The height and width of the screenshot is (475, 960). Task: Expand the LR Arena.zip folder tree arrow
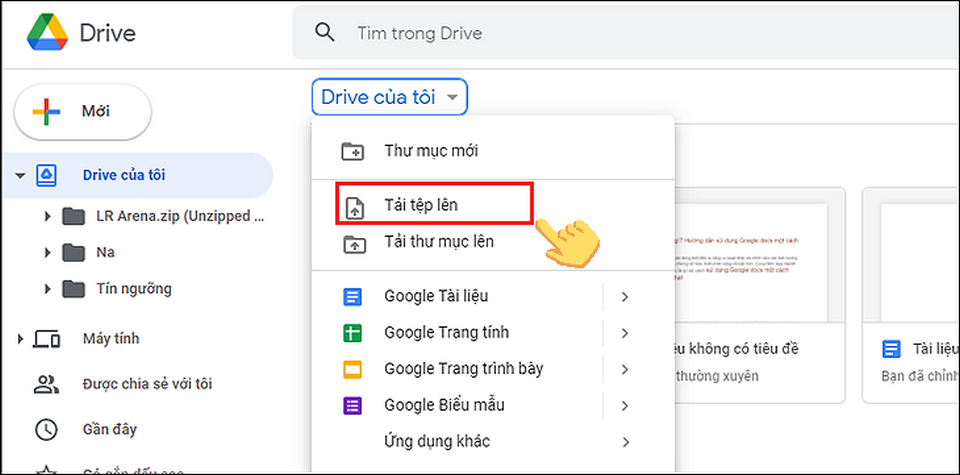coord(48,216)
